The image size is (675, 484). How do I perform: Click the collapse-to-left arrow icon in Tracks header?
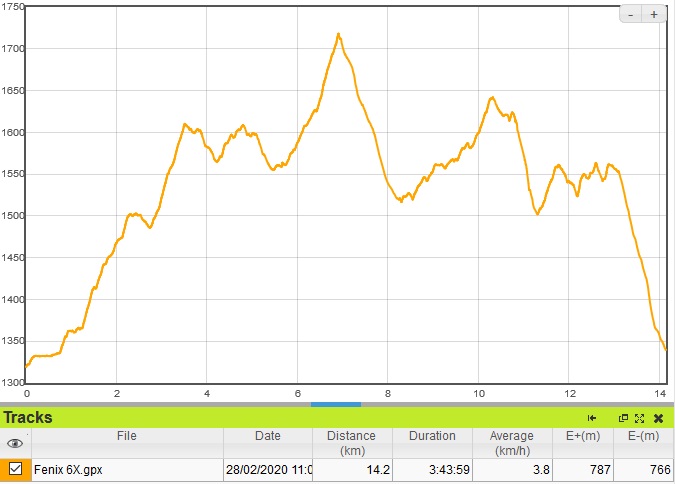592,418
